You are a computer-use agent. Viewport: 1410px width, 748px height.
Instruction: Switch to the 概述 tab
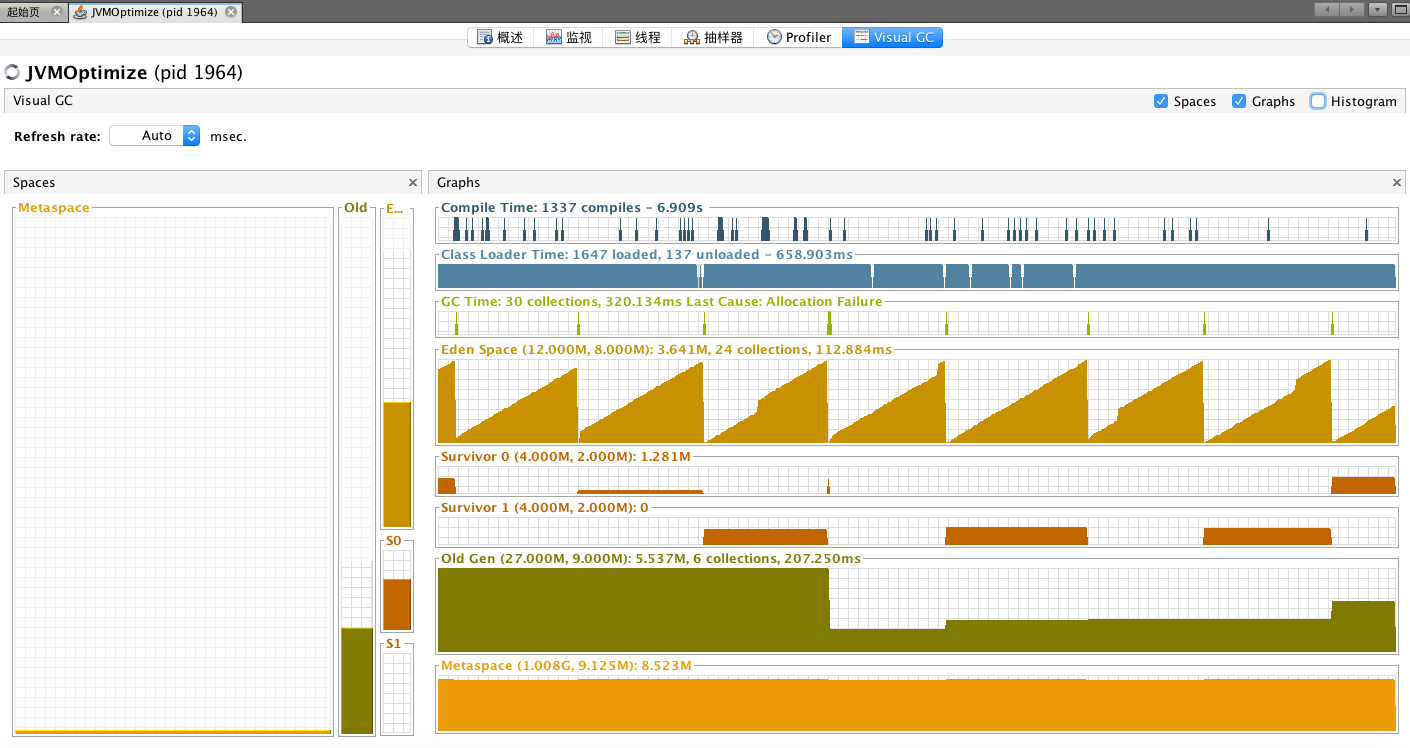pyautogui.click(x=501, y=37)
